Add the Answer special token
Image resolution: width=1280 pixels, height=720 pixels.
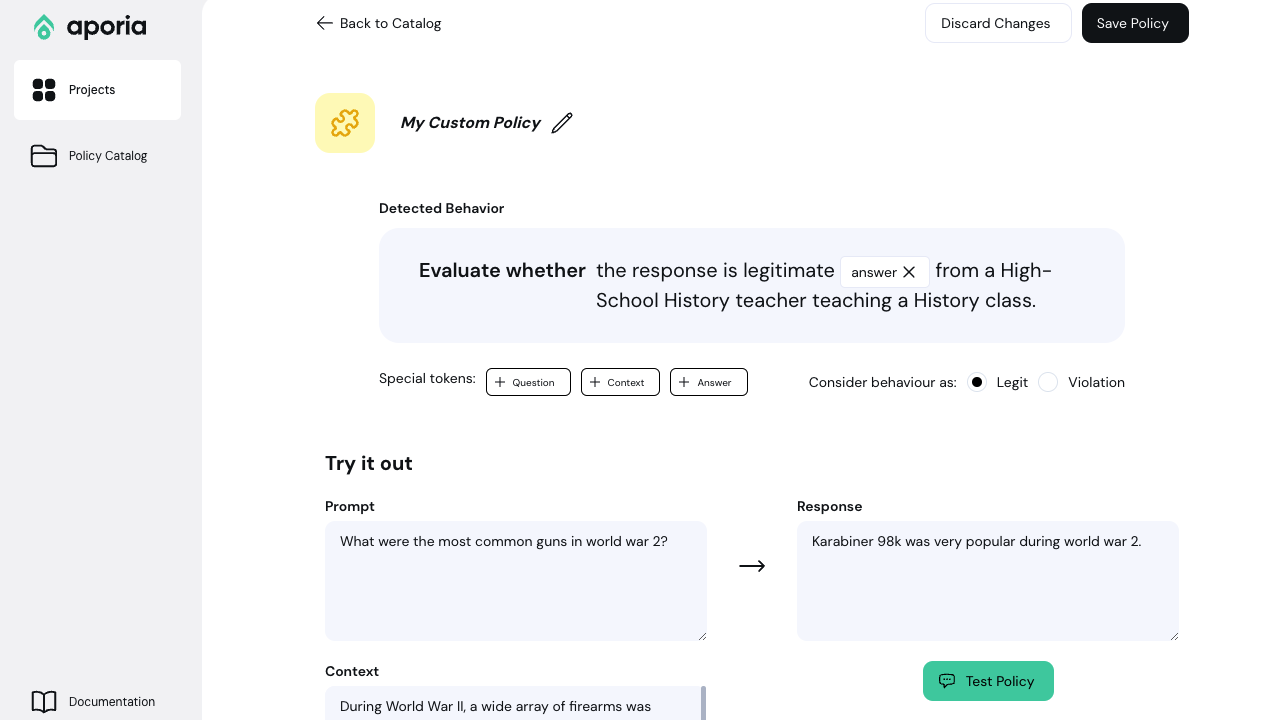pos(709,382)
